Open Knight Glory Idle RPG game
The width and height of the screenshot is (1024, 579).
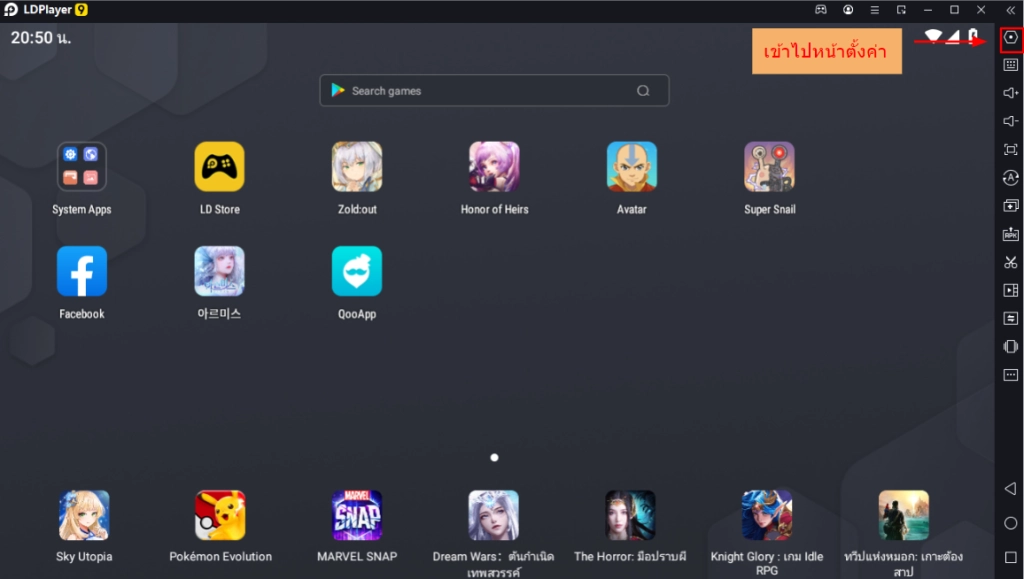[767, 515]
